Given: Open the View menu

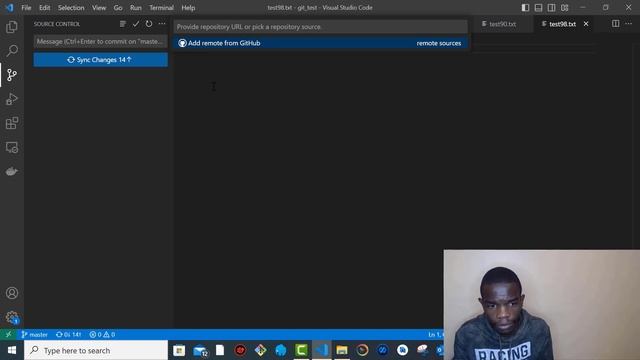Looking at the screenshot, I should coord(99,8).
